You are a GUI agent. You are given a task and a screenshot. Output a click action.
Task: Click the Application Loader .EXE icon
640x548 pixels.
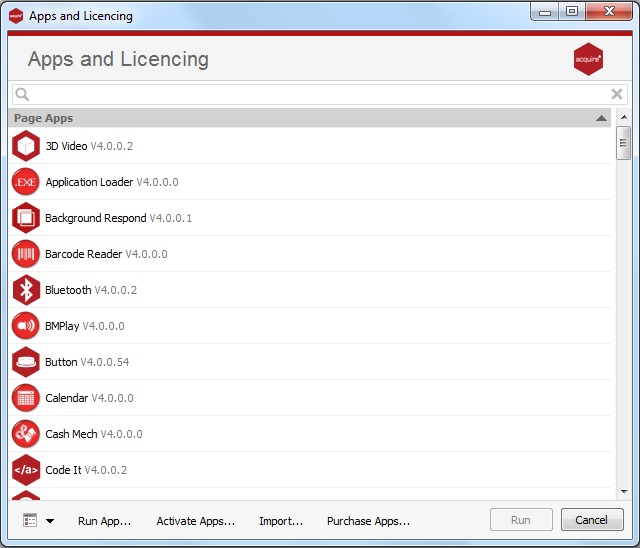26,182
